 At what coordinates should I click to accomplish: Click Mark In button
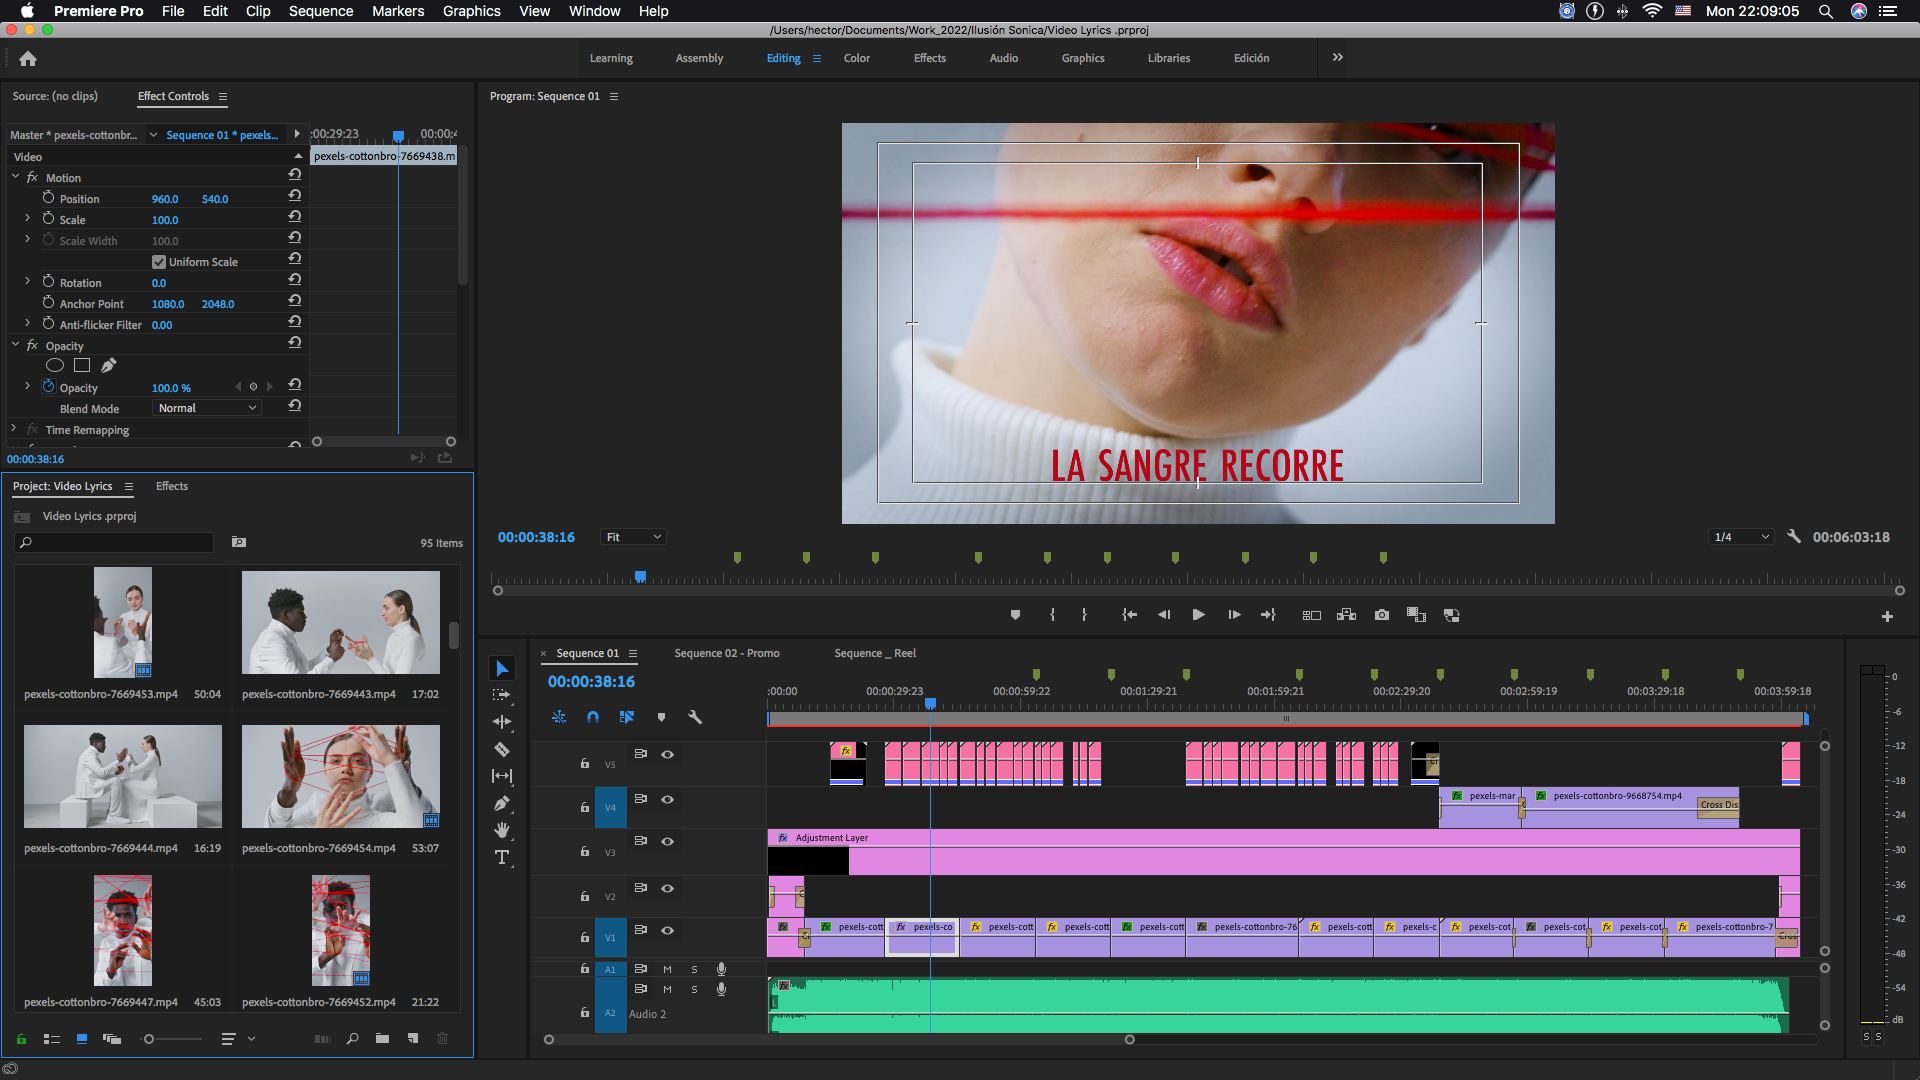click(1052, 615)
